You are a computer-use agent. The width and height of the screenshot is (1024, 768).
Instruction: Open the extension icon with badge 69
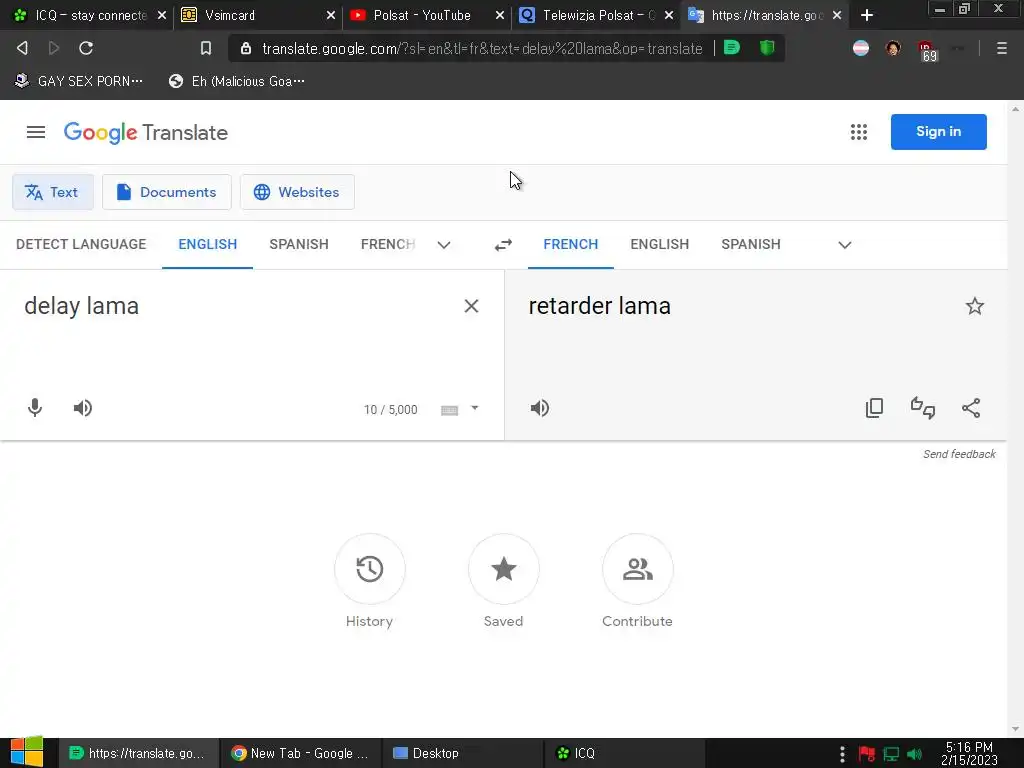pos(927,50)
